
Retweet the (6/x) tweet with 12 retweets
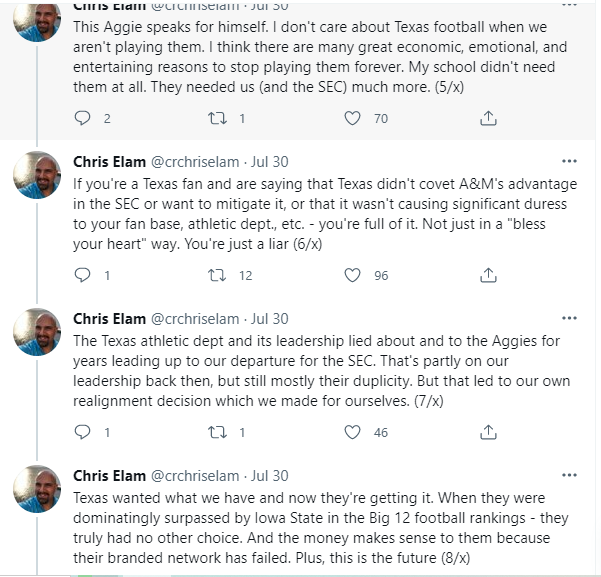pyautogui.click(x=217, y=275)
